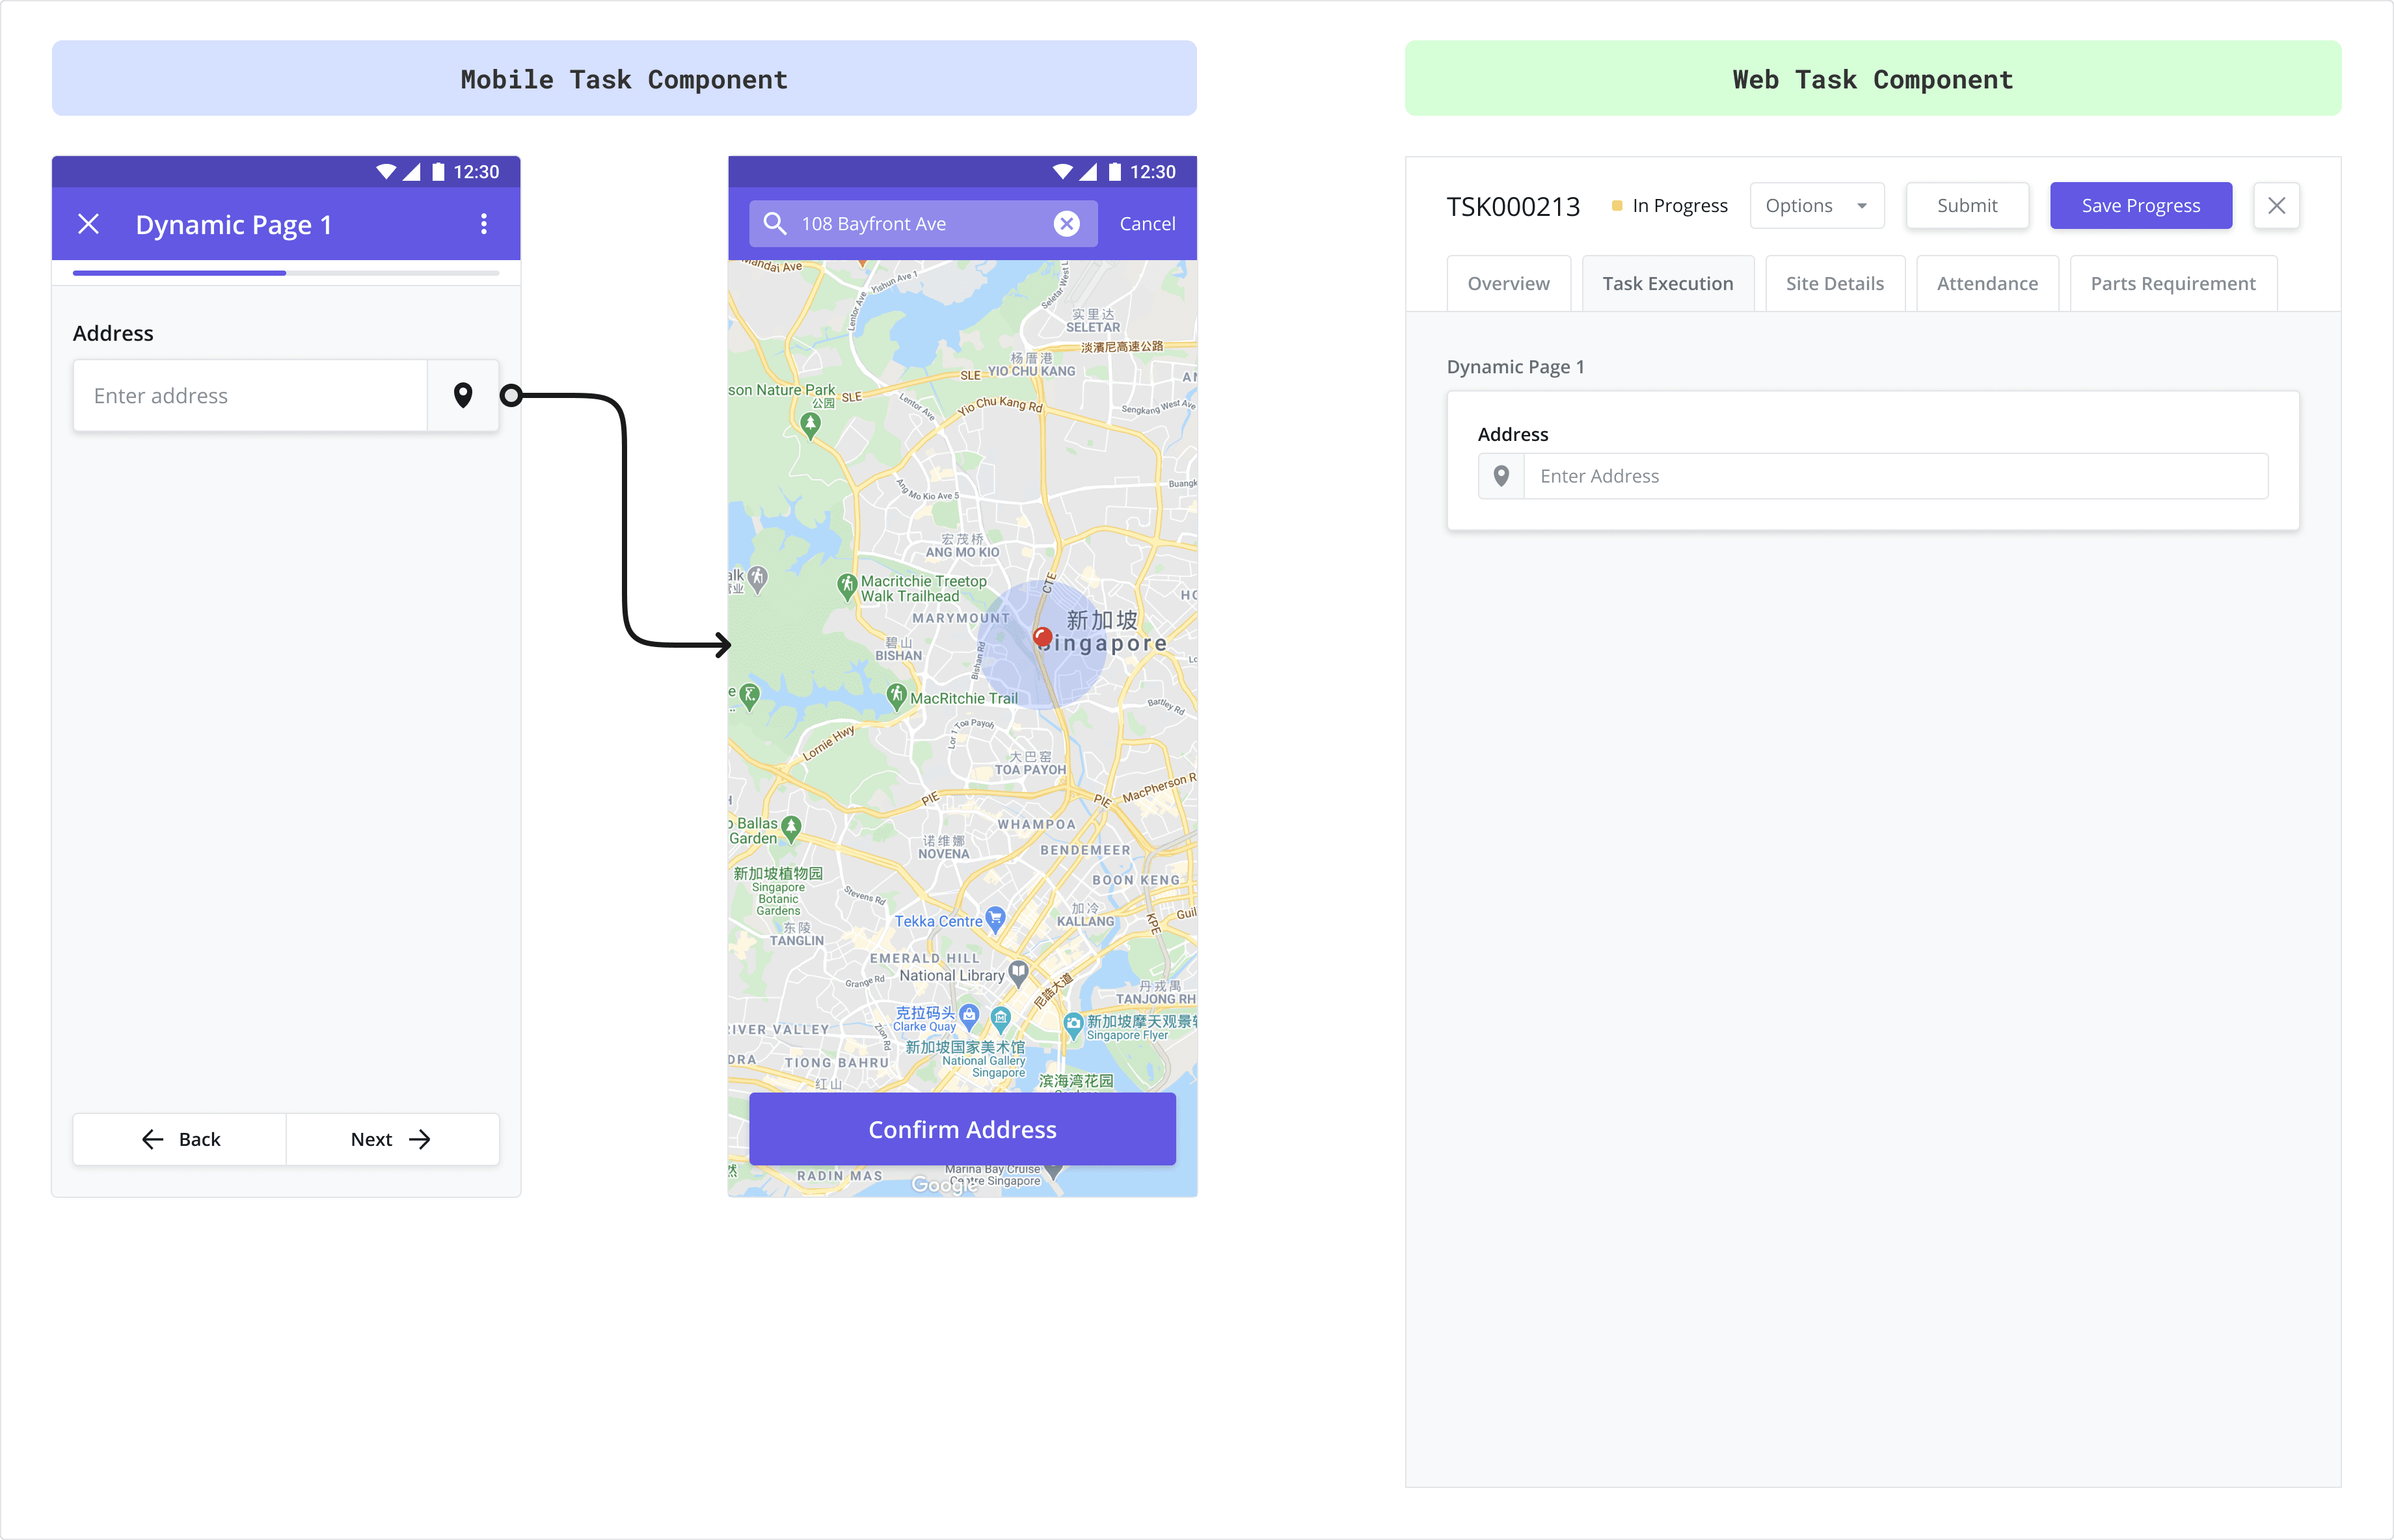
Task: Click the pin icon in the web Address field
Action: pos(1501,476)
